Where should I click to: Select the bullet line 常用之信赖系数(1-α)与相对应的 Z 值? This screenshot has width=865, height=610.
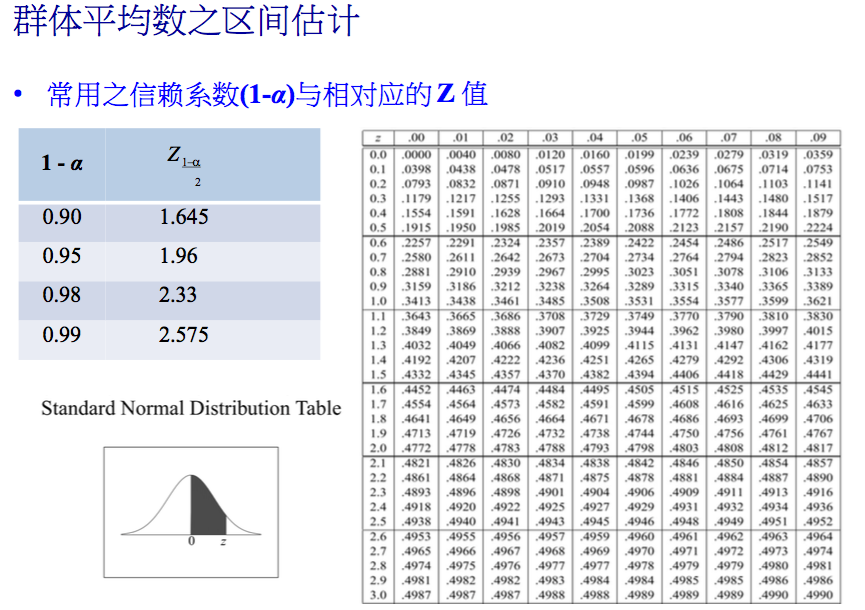[268, 94]
